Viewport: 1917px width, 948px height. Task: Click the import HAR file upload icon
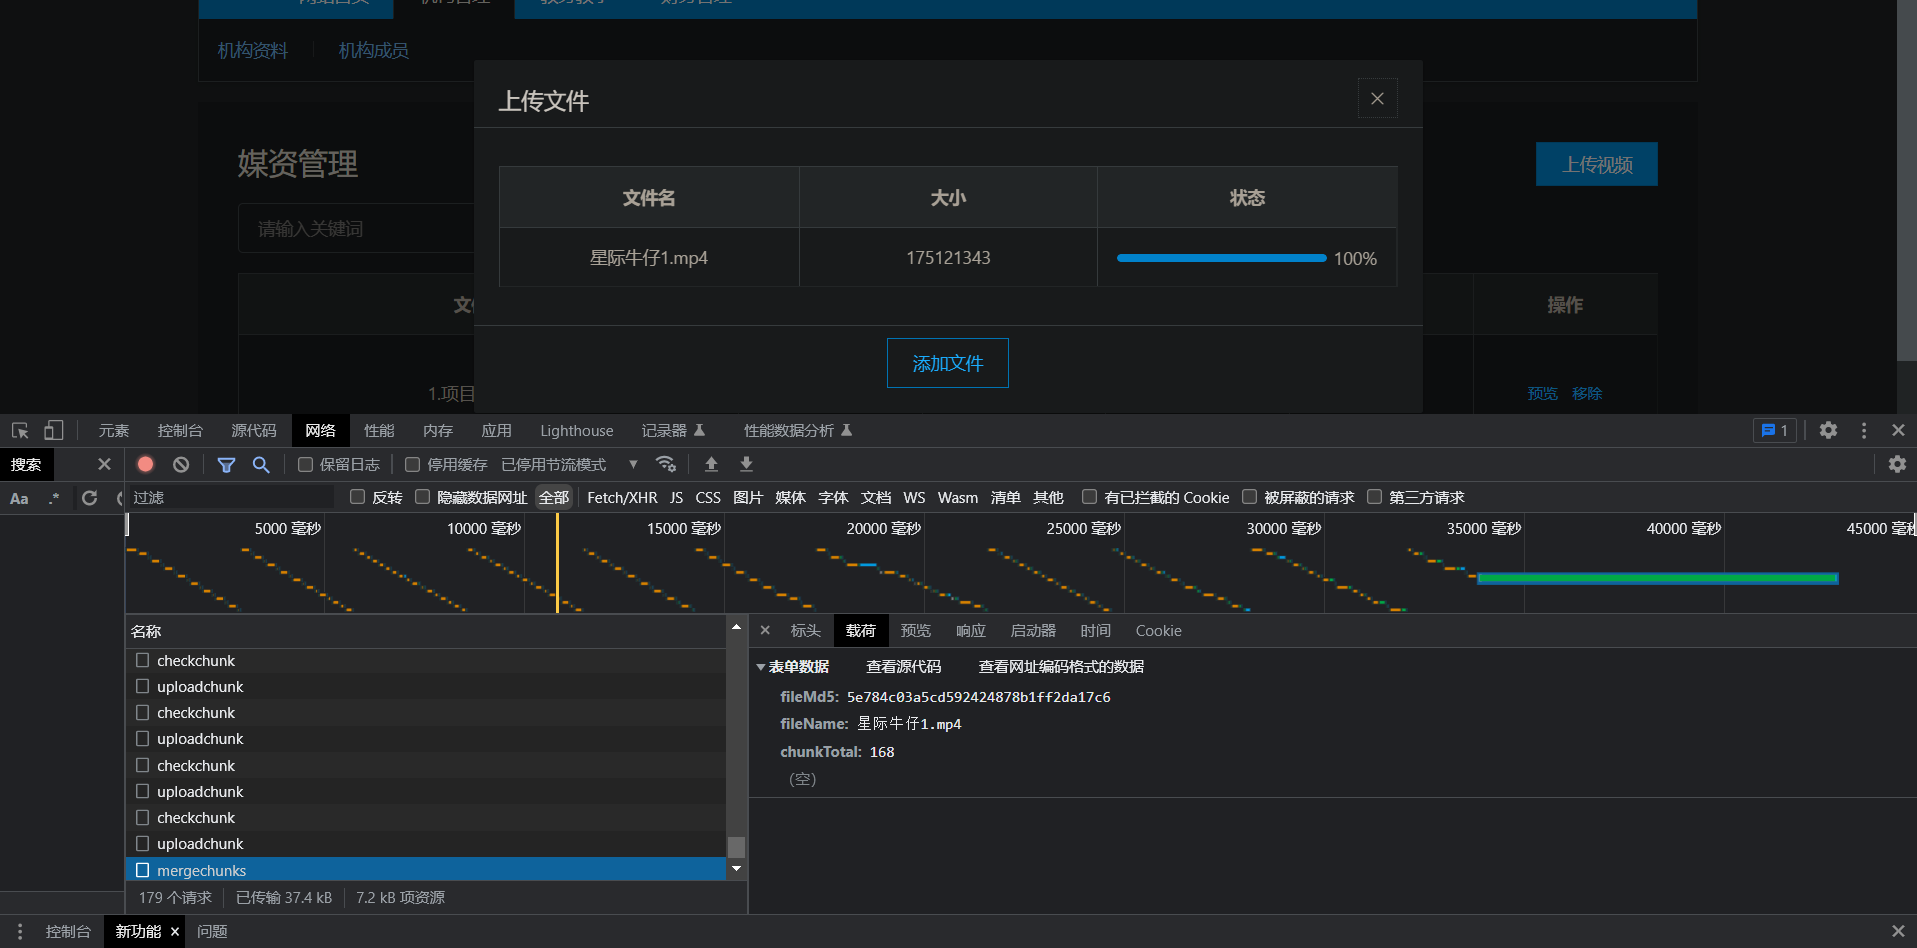pyautogui.click(x=712, y=464)
